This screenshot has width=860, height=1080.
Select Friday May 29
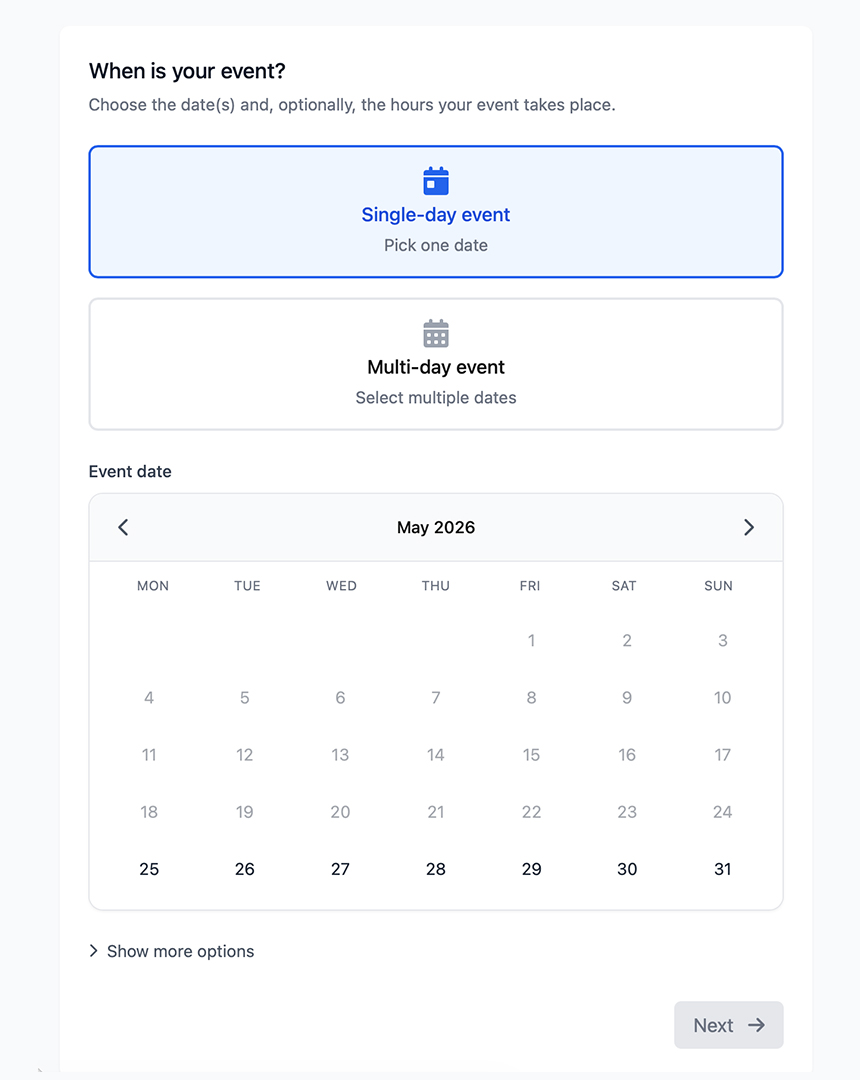532,869
